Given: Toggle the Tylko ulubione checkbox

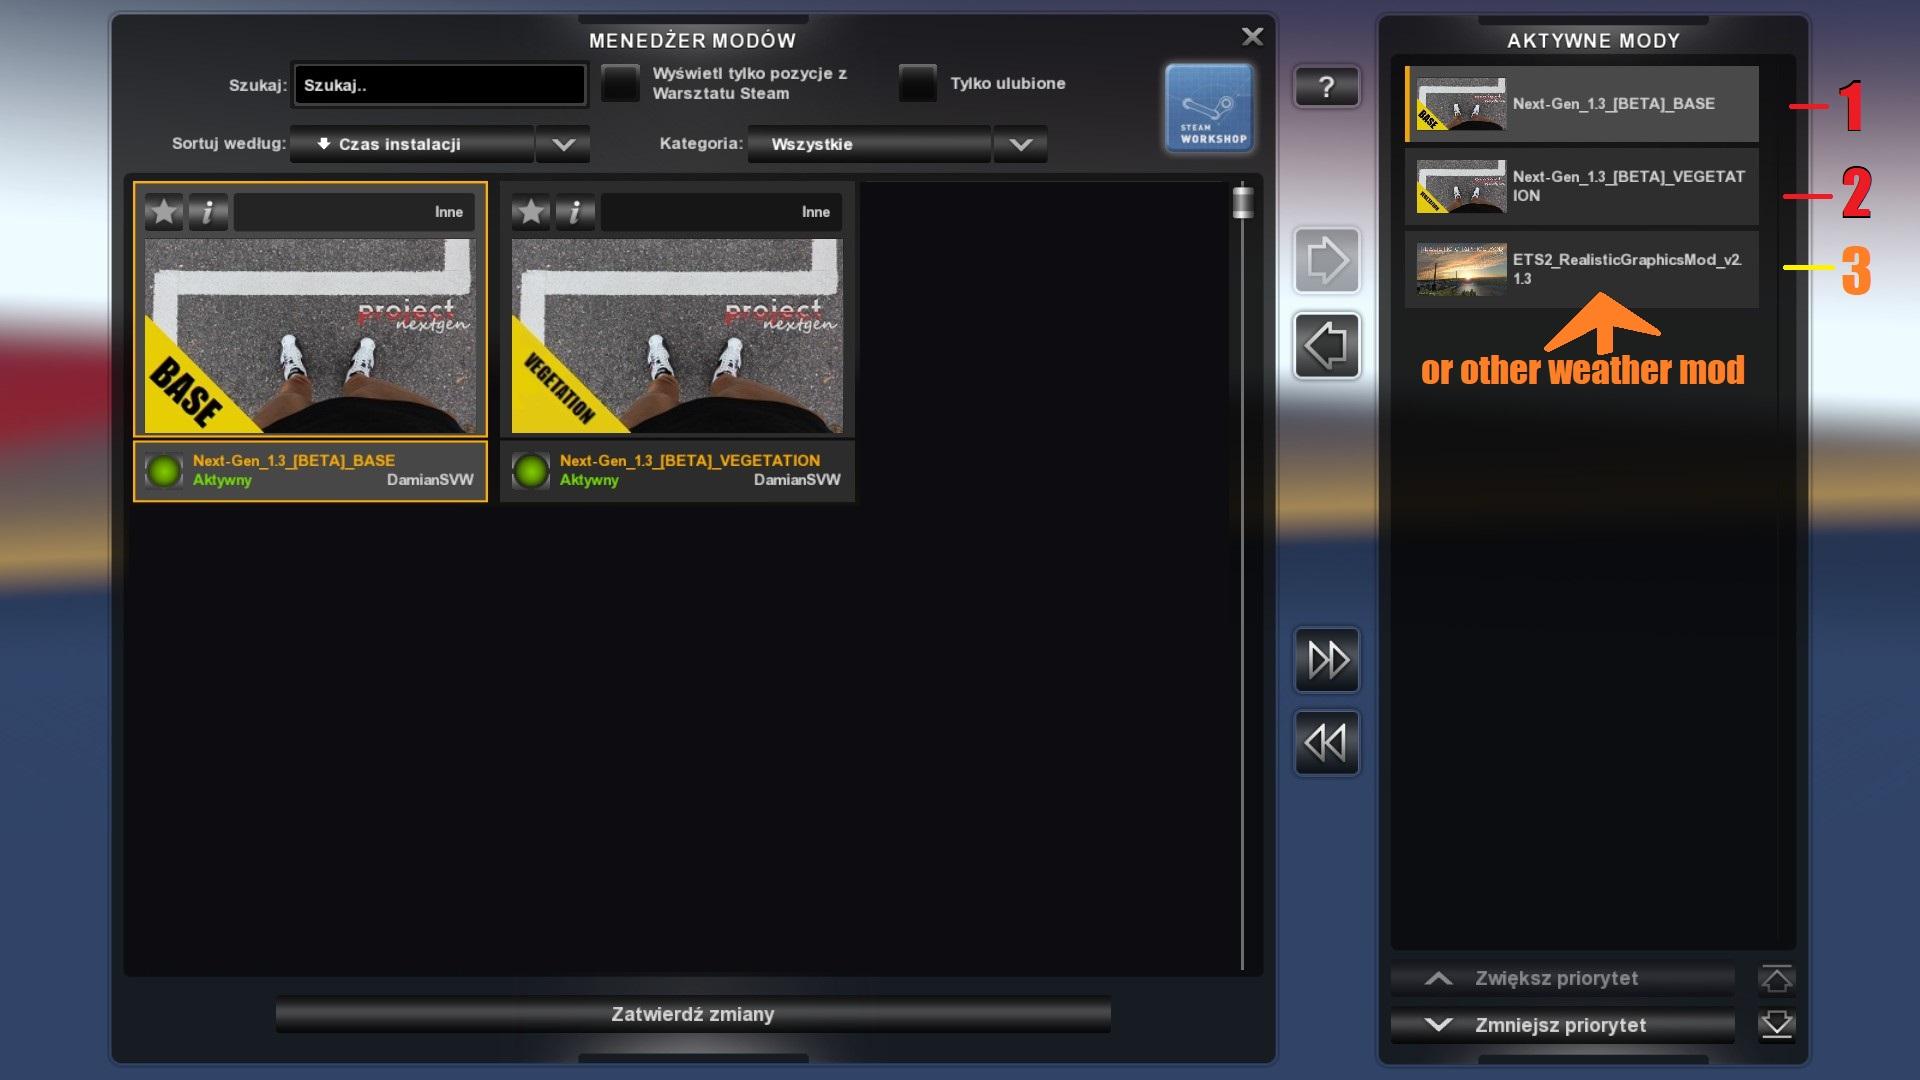Looking at the screenshot, I should tap(917, 83).
